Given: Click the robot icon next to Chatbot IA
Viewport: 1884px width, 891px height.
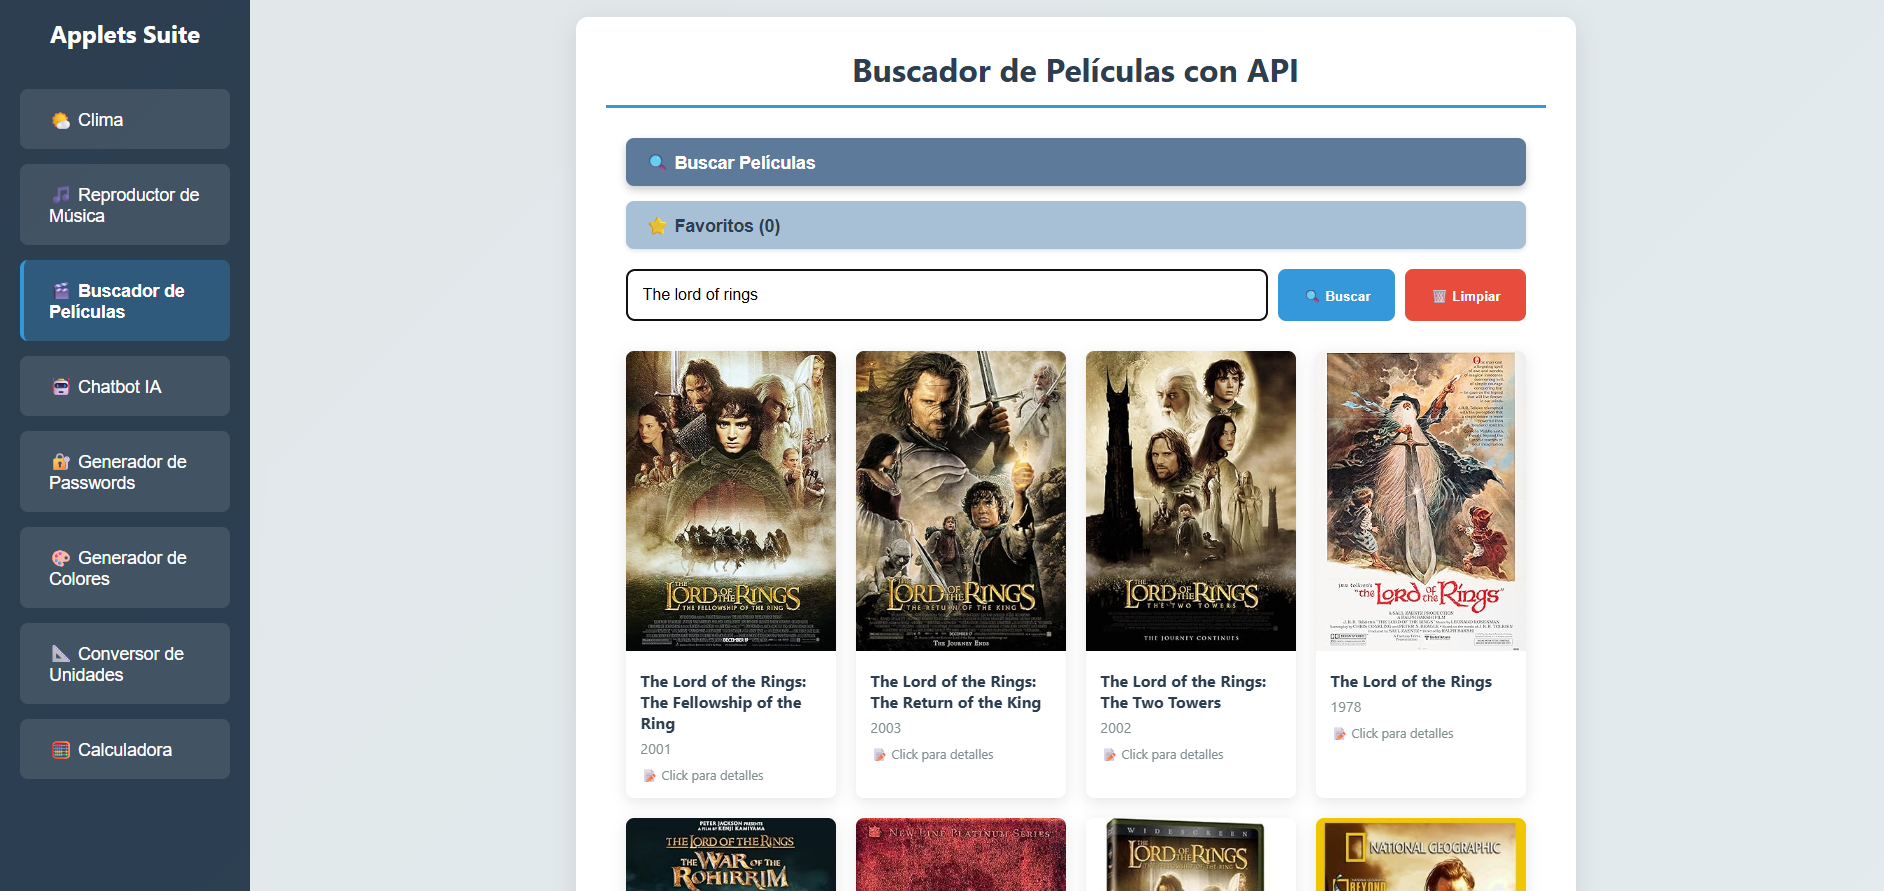Looking at the screenshot, I should [x=61, y=387].
